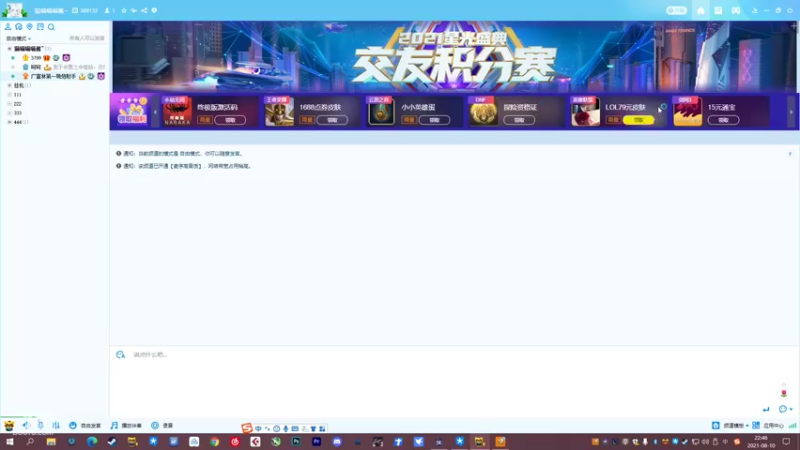Click the 王者荣耀 reward thumbnail
Viewport: 800px width, 450px height.
[x=279, y=112]
